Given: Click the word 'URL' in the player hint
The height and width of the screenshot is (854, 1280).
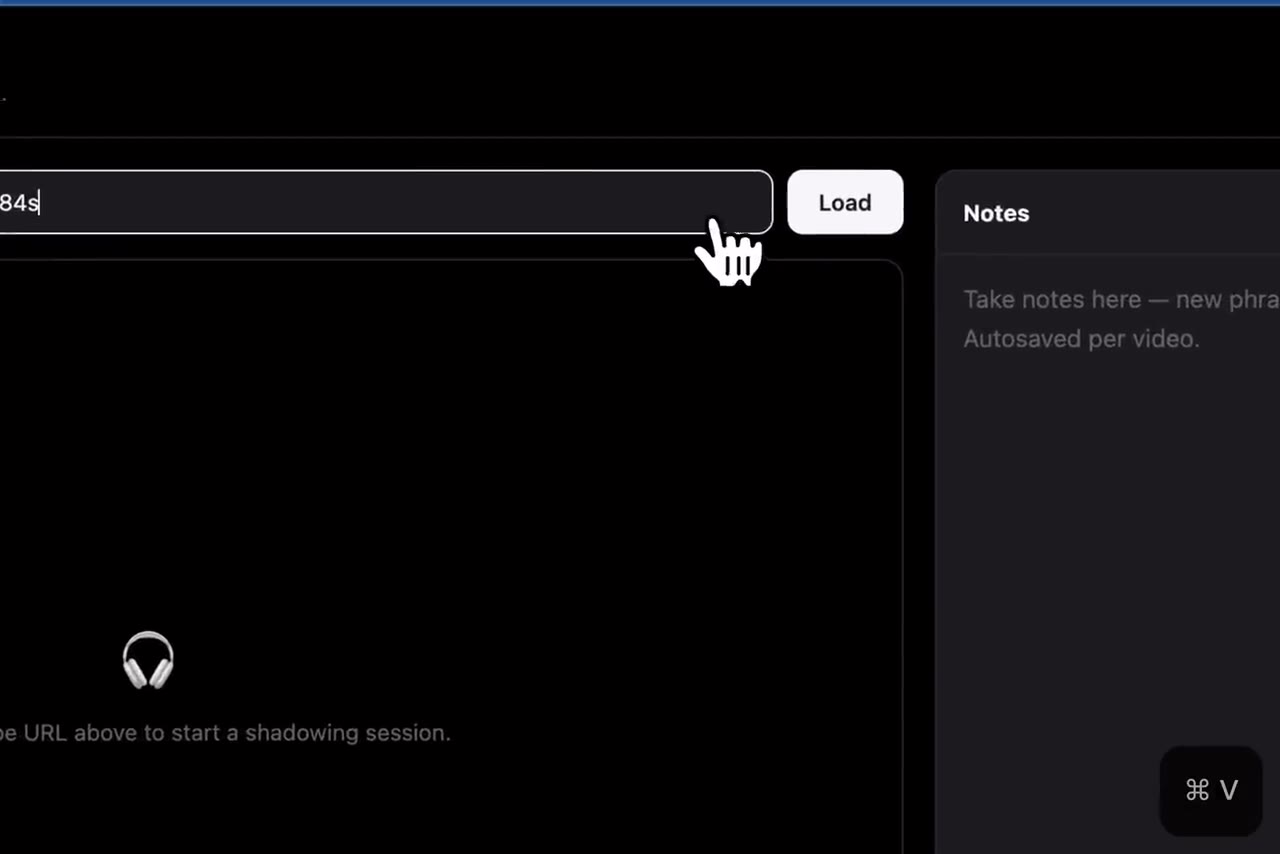Looking at the screenshot, I should [x=46, y=733].
